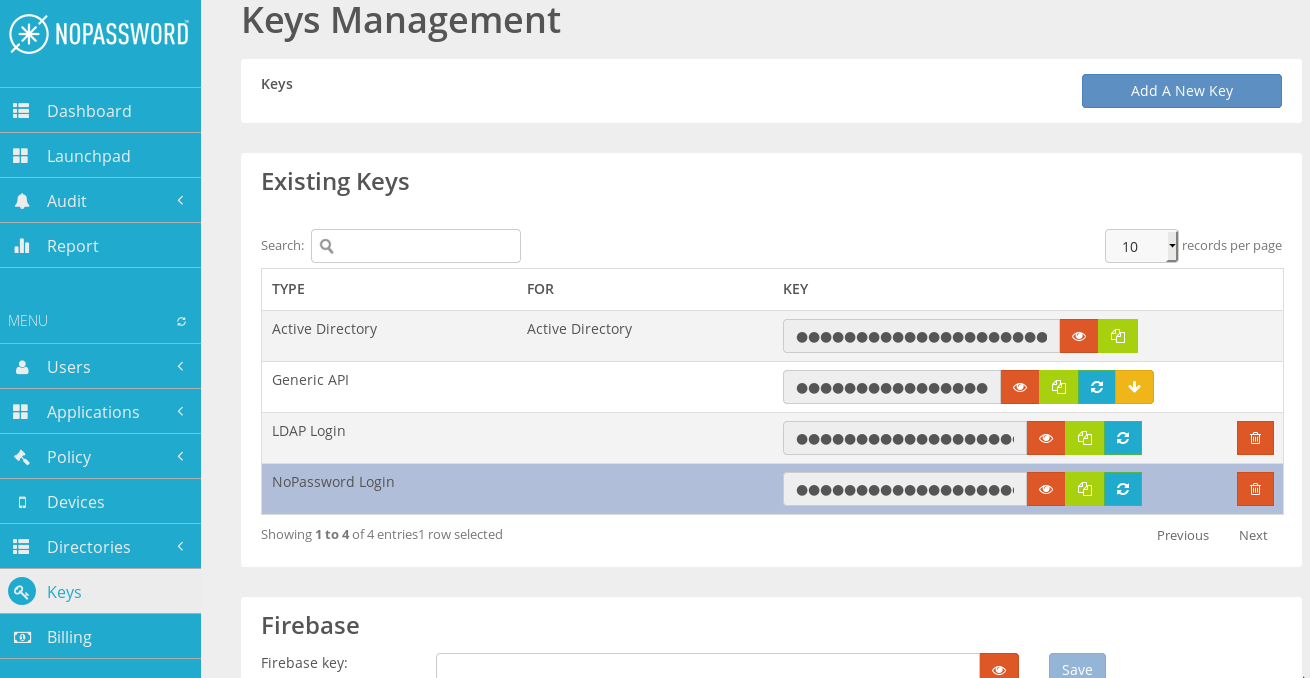Expand the Users menu chevron

click(x=181, y=367)
